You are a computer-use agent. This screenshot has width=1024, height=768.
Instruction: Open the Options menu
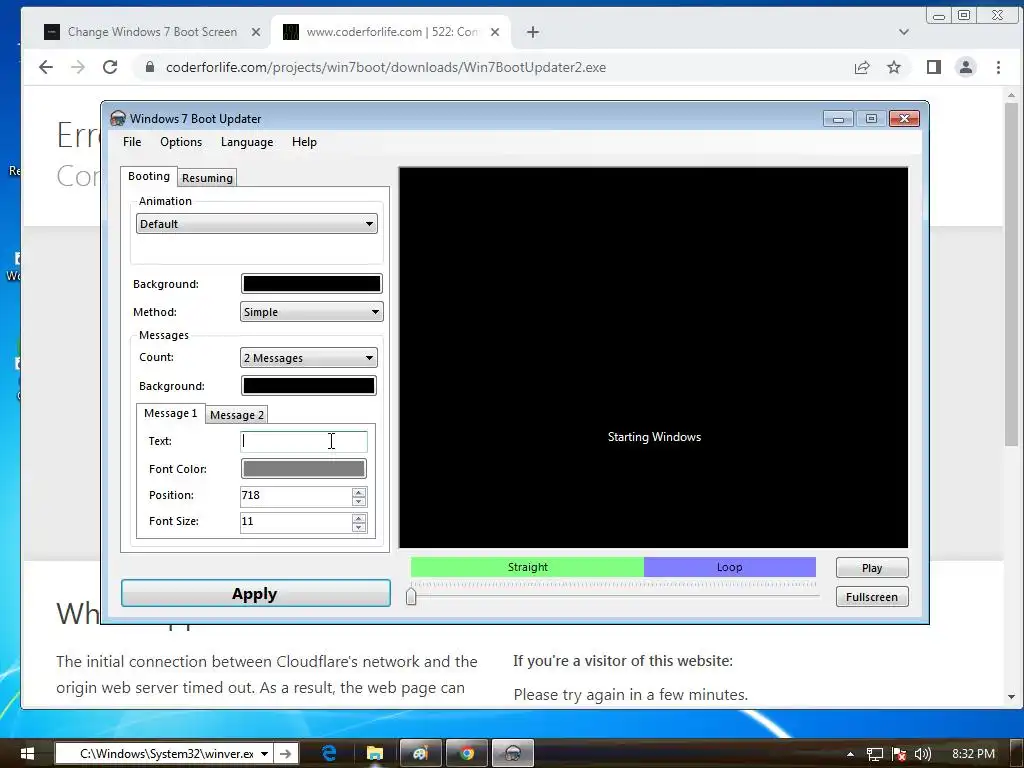pos(181,142)
